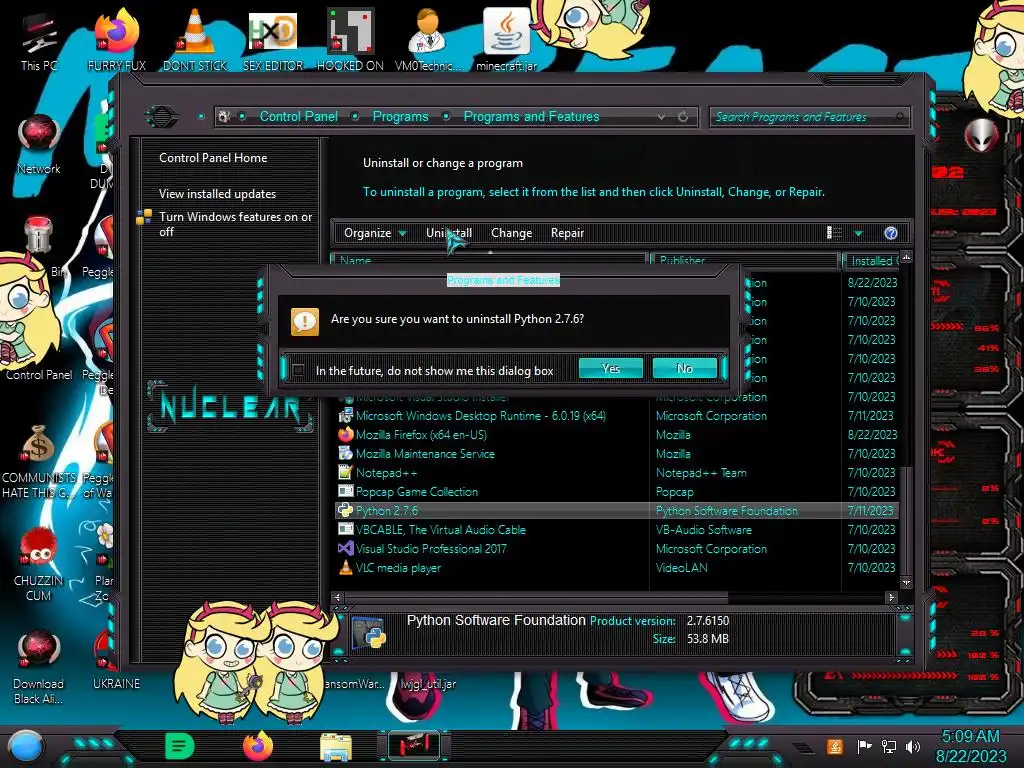Open the DONT STICK VLC shortcut
1024x768 pixels.
tap(195, 41)
